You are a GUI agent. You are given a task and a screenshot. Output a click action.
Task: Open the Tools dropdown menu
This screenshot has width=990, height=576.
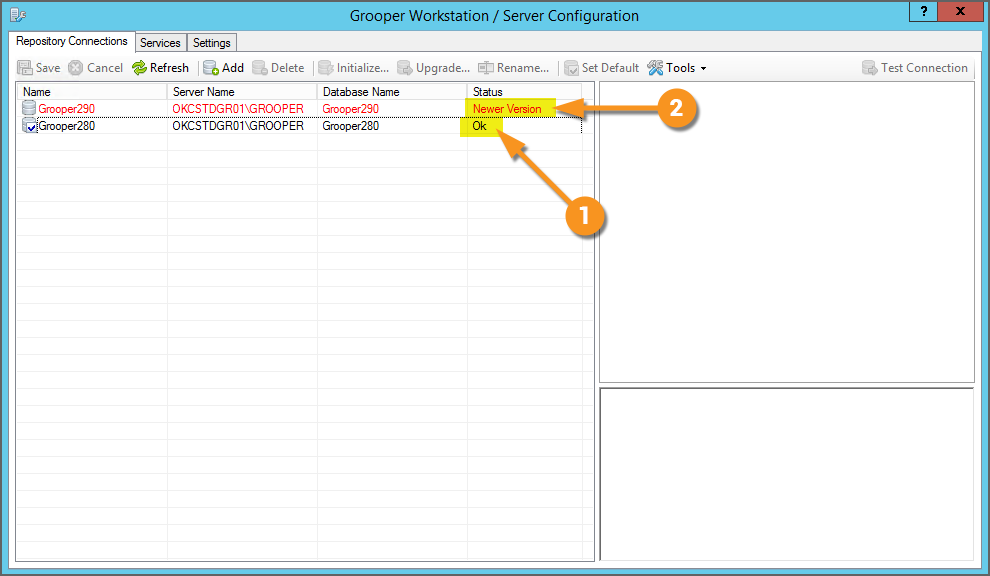[677, 68]
